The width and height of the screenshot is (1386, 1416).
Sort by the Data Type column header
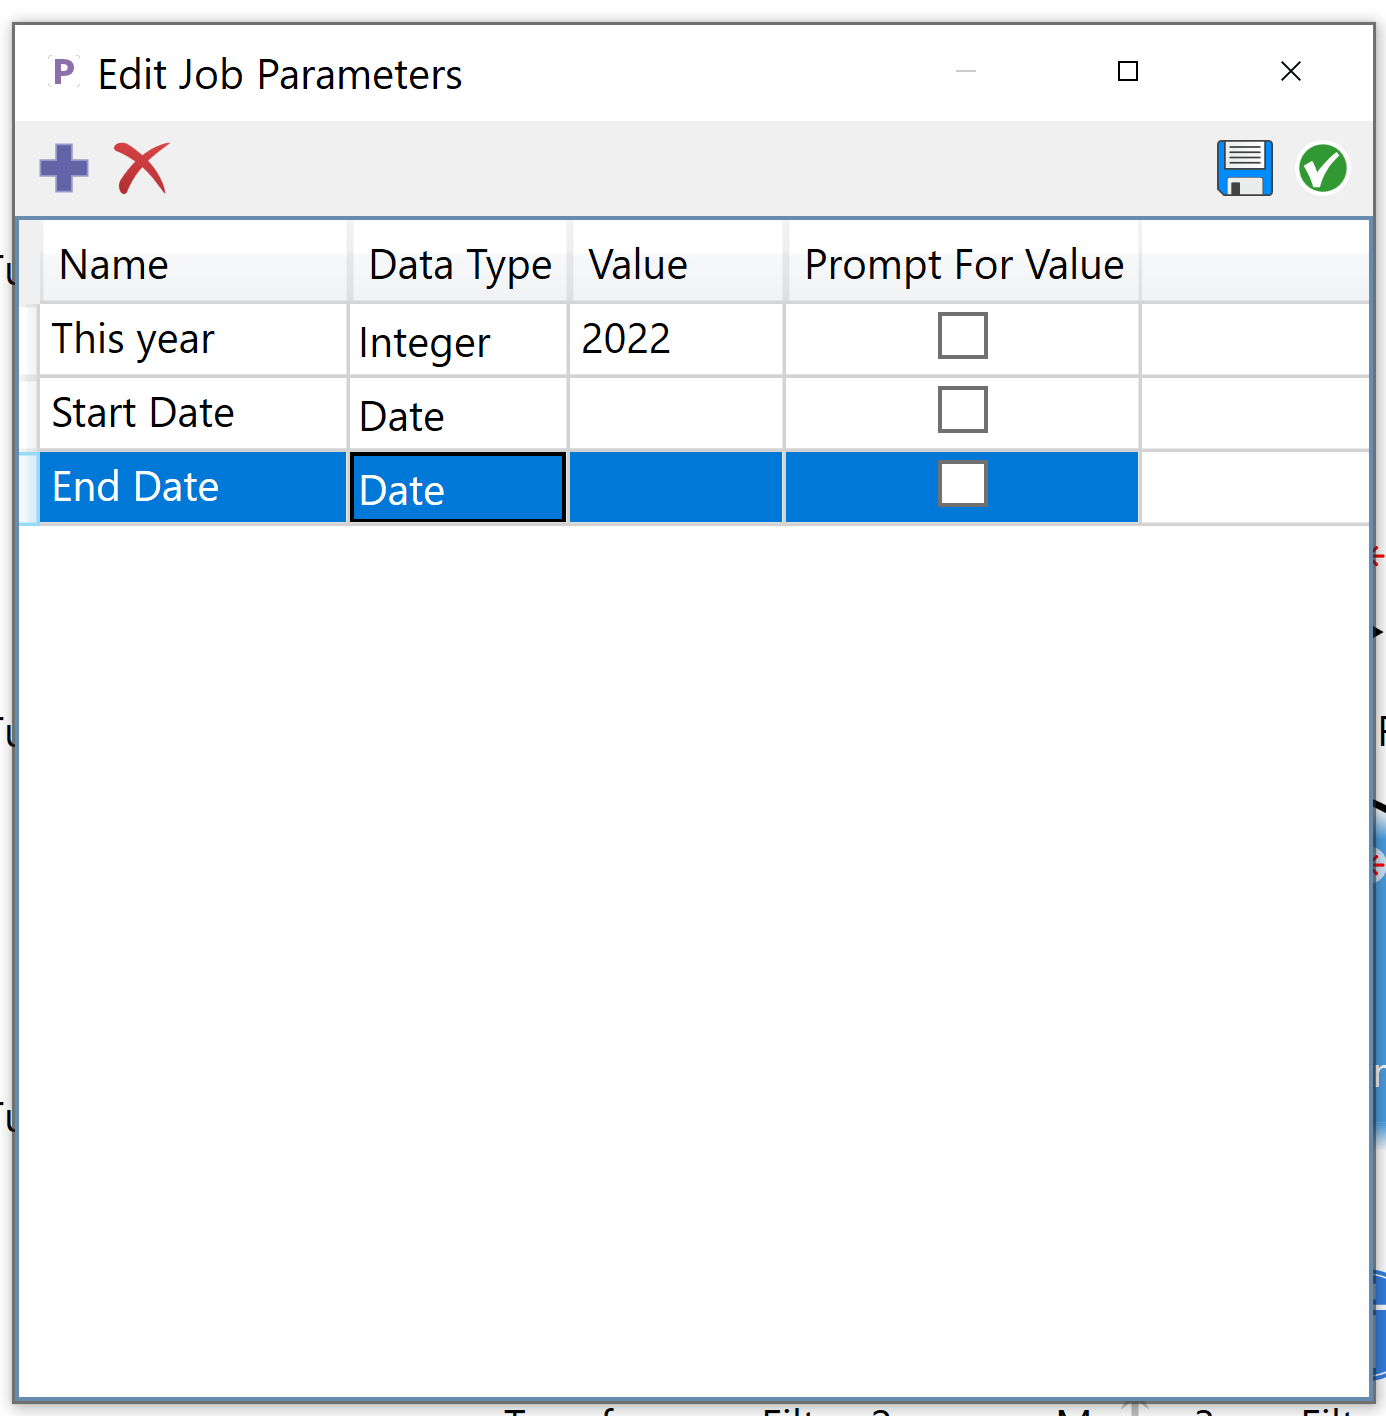459,264
